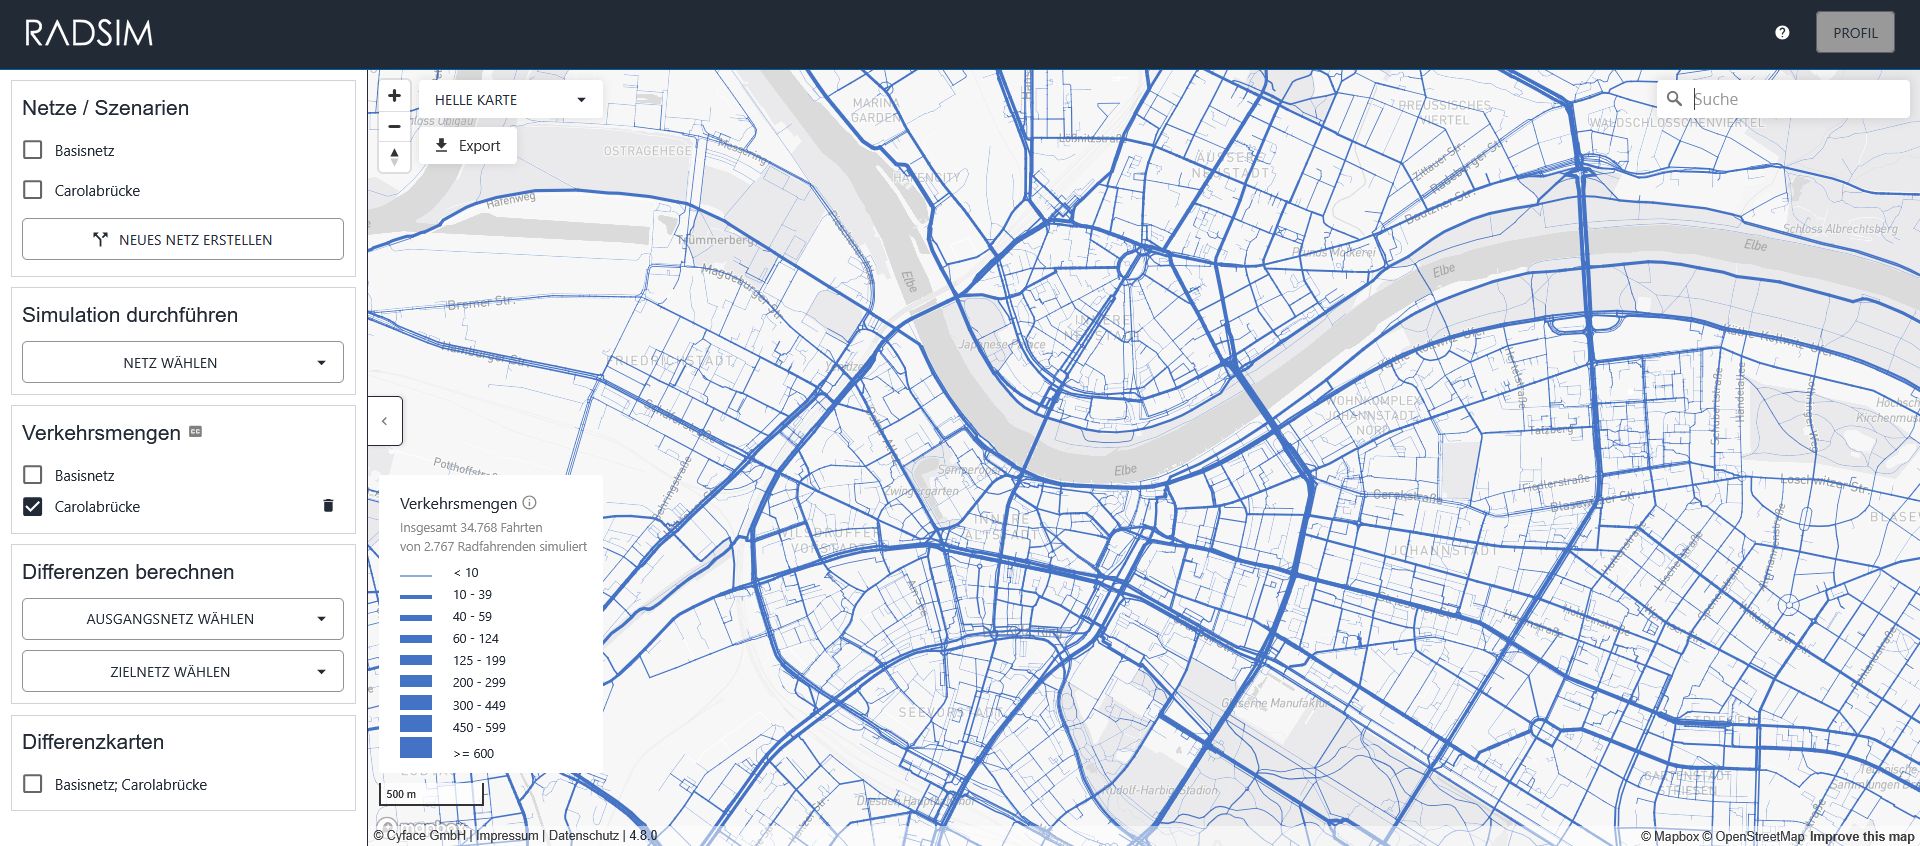Click the Simulation durchführen heading

[x=130, y=315]
